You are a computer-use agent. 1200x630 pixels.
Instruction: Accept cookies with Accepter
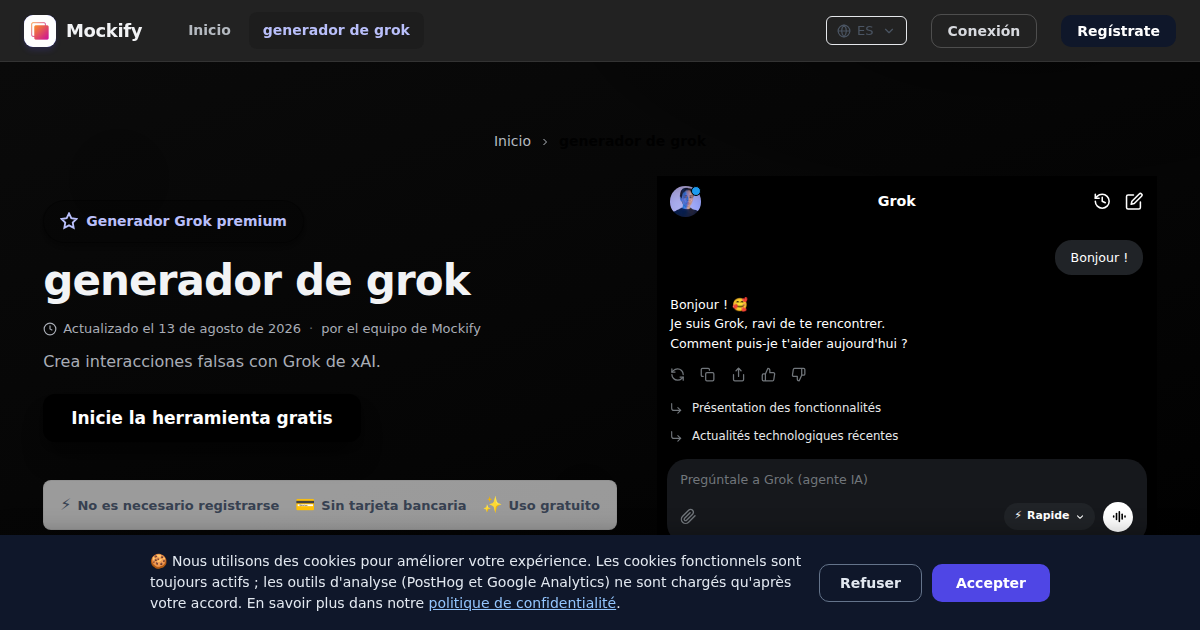coord(991,583)
